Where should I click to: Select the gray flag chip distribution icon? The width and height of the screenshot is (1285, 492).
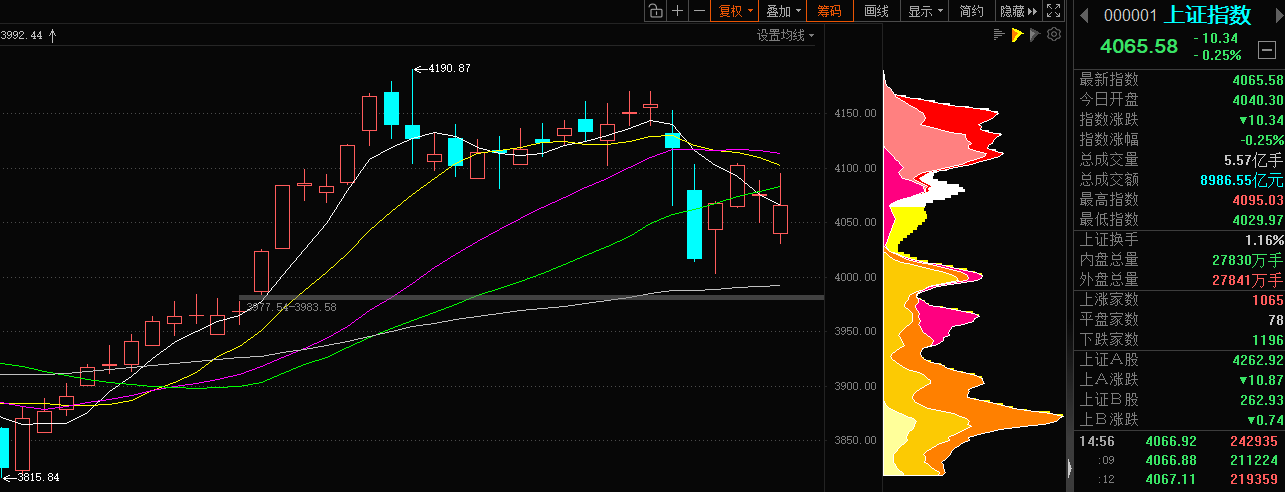pos(1035,35)
